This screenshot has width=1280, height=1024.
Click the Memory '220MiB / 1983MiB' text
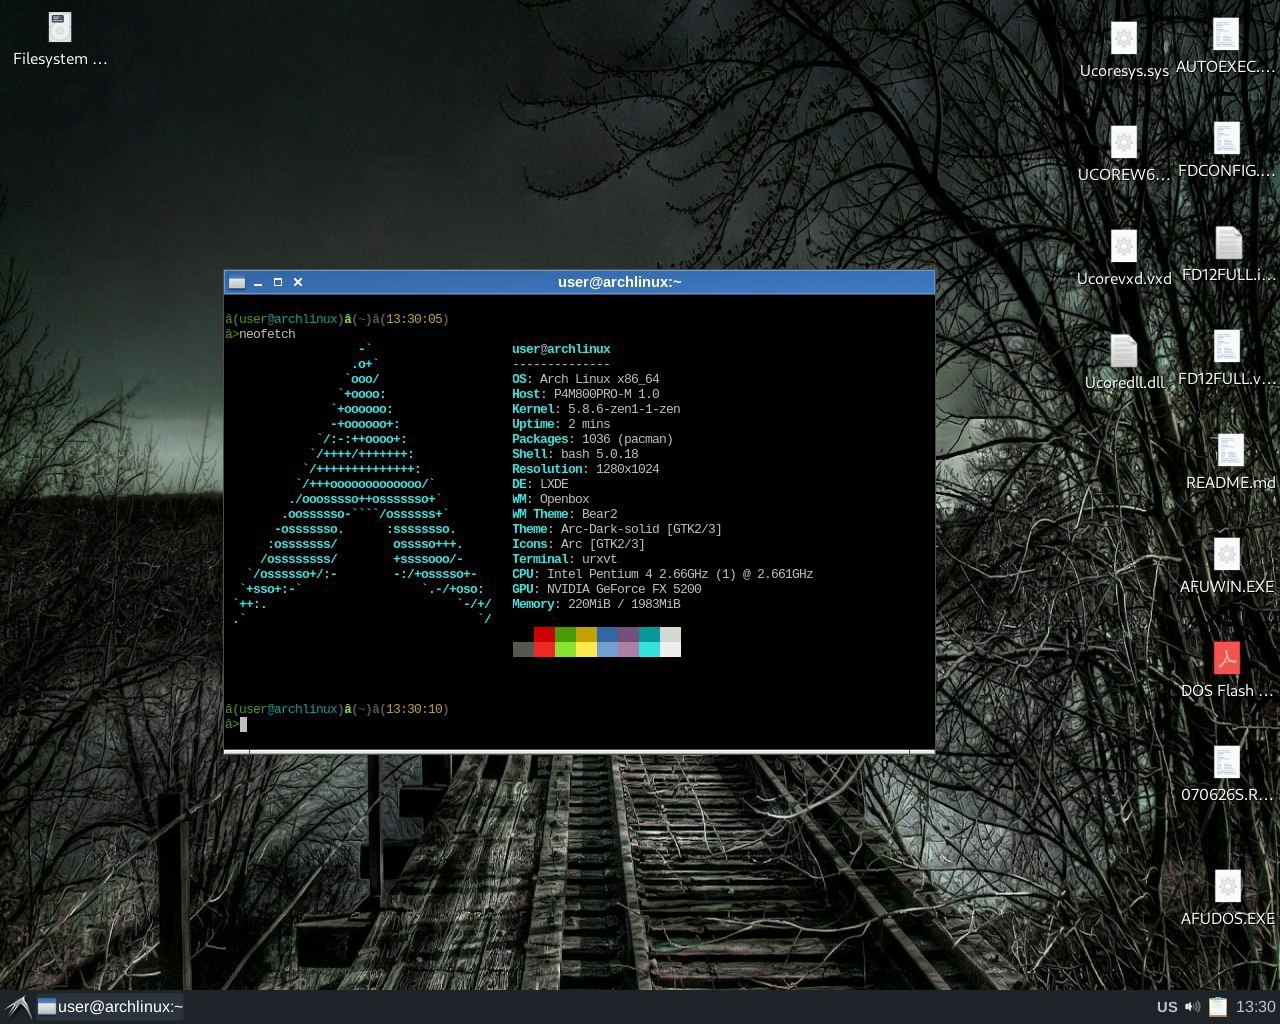(x=624, y=604)
